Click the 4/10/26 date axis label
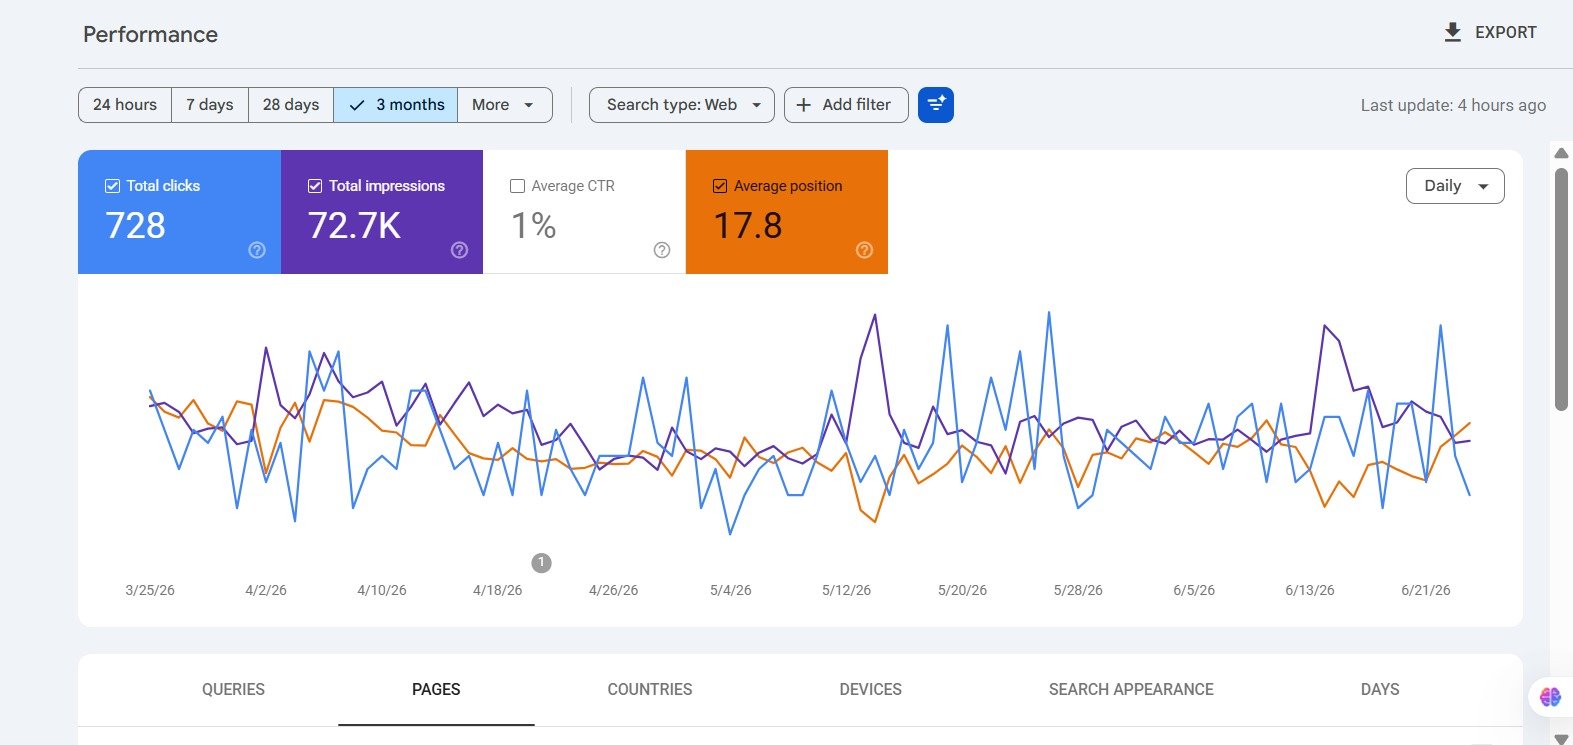This screenshot has width=1573, height=745. point(382,590)
